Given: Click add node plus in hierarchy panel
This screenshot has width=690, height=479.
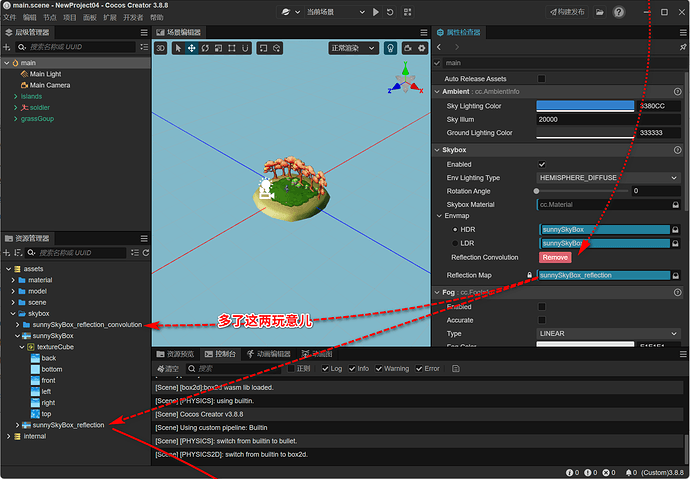Looking at the screenshot, I should [x=7, y=47].
